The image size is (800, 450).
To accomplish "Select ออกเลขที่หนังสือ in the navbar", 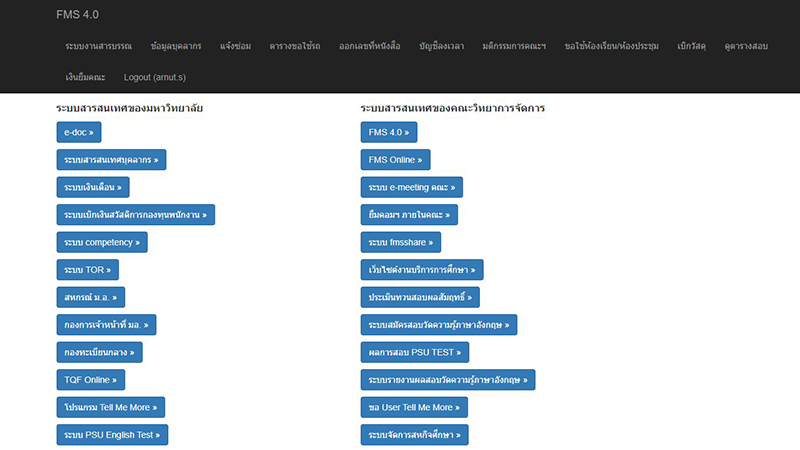I will tap(370, 46).
